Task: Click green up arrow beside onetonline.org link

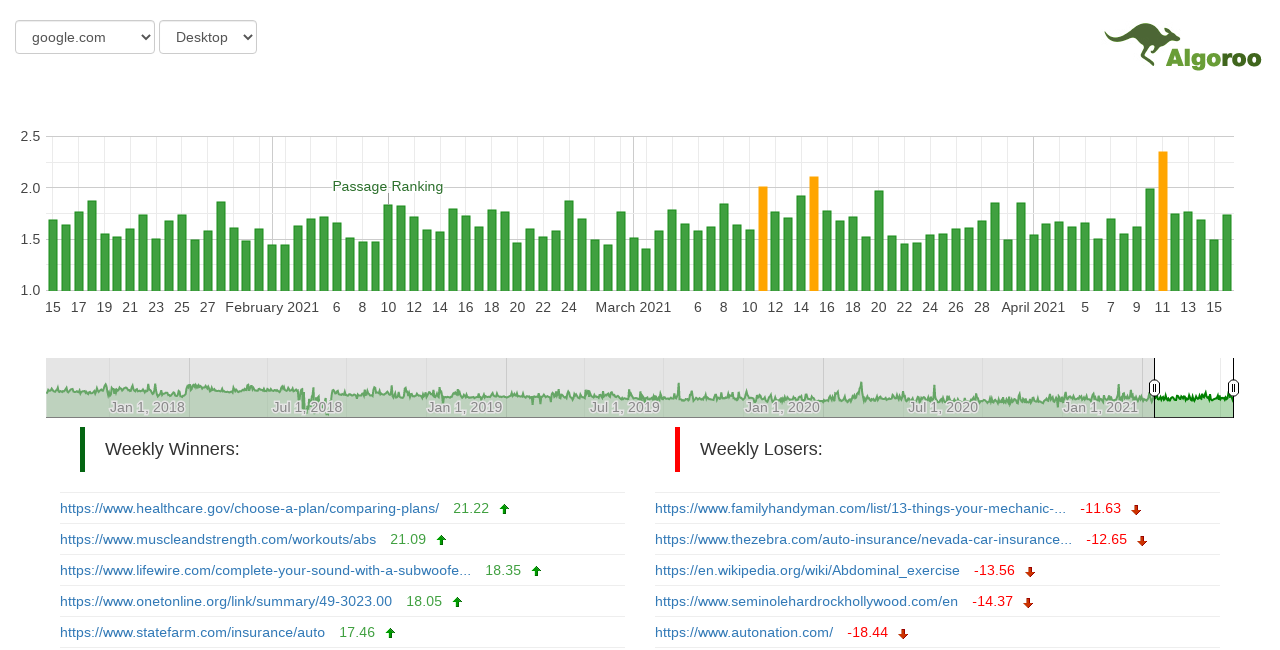Action: tap(457, 601)
